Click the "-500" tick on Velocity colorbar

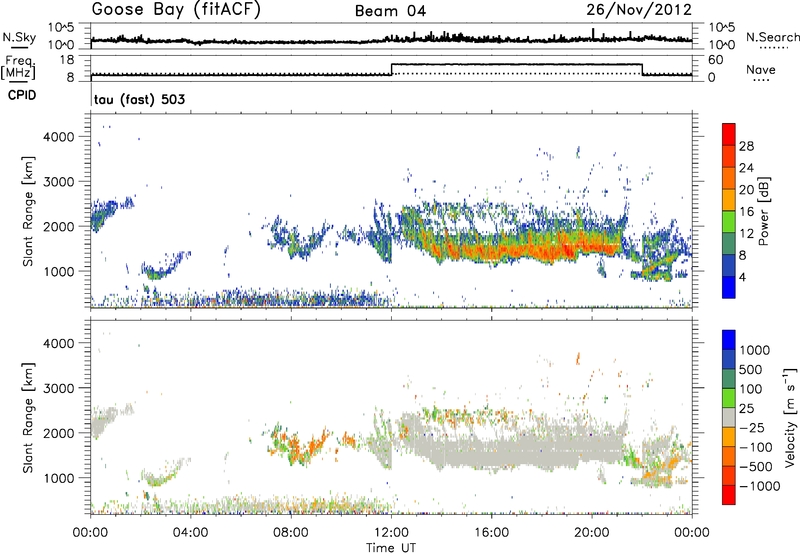[x=756, y=466]
